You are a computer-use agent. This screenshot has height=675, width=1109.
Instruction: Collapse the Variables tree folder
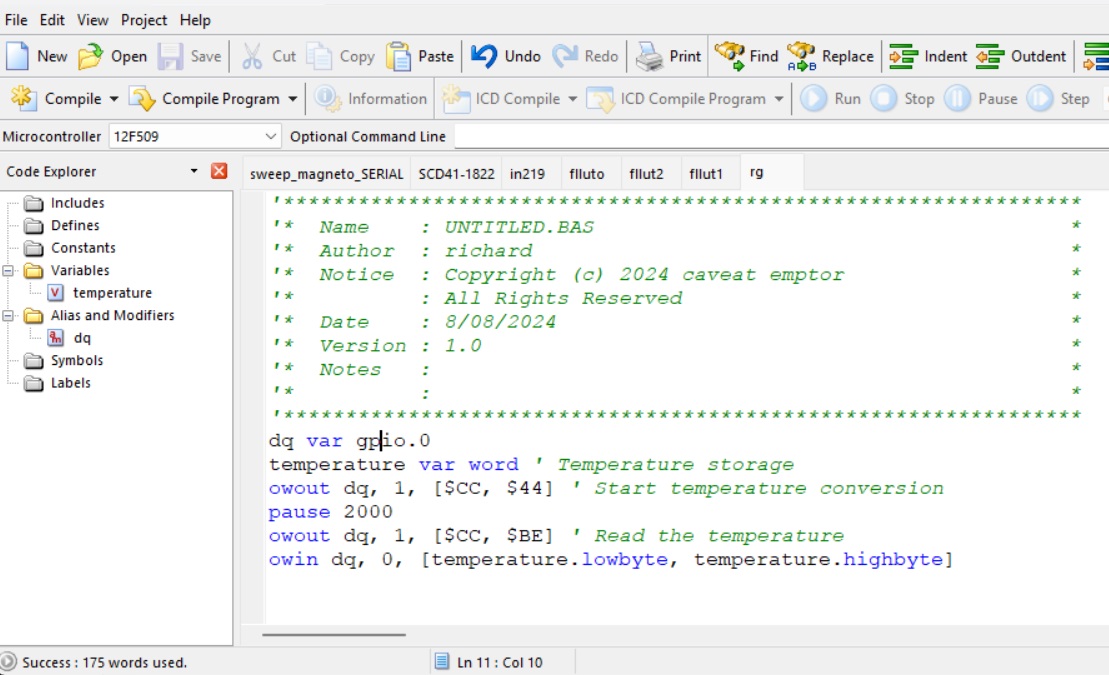[x=9, y=271]
